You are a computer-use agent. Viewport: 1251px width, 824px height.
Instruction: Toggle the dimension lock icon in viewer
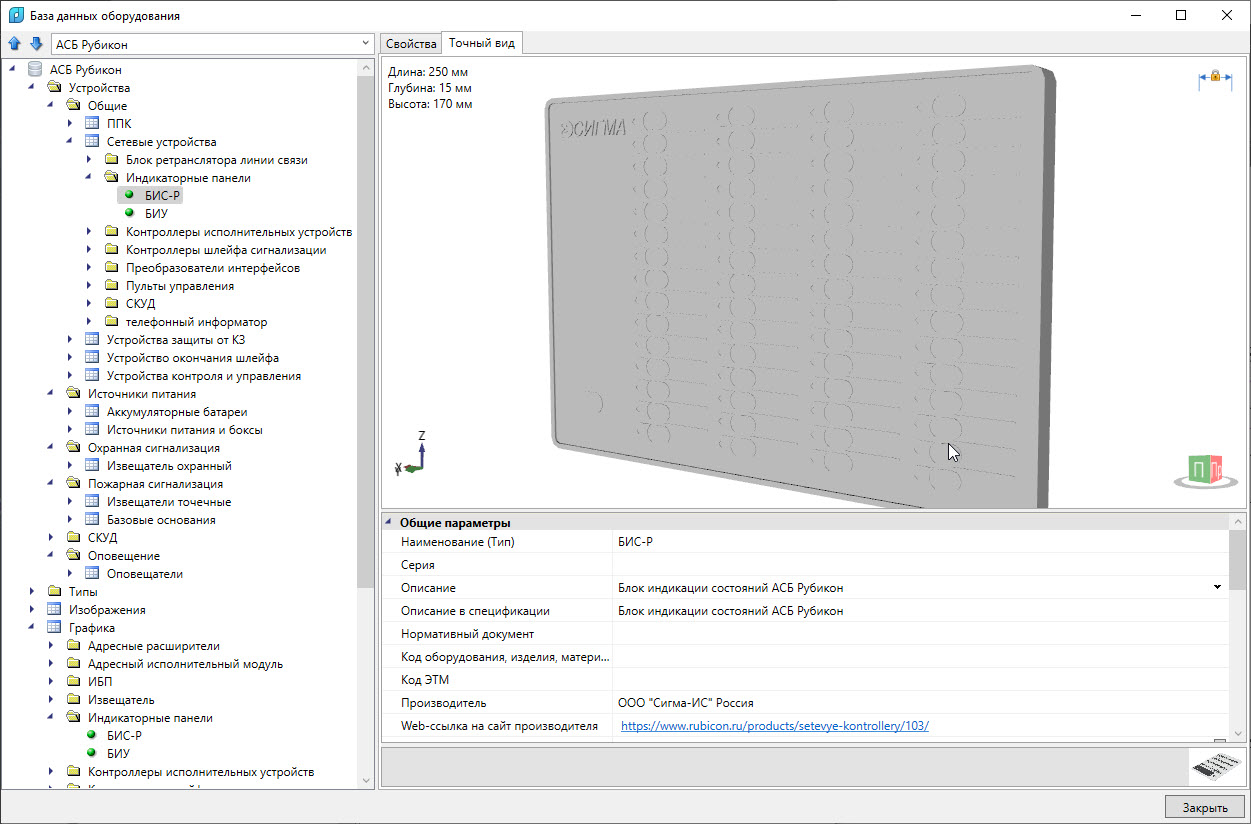coord(1215,77)
